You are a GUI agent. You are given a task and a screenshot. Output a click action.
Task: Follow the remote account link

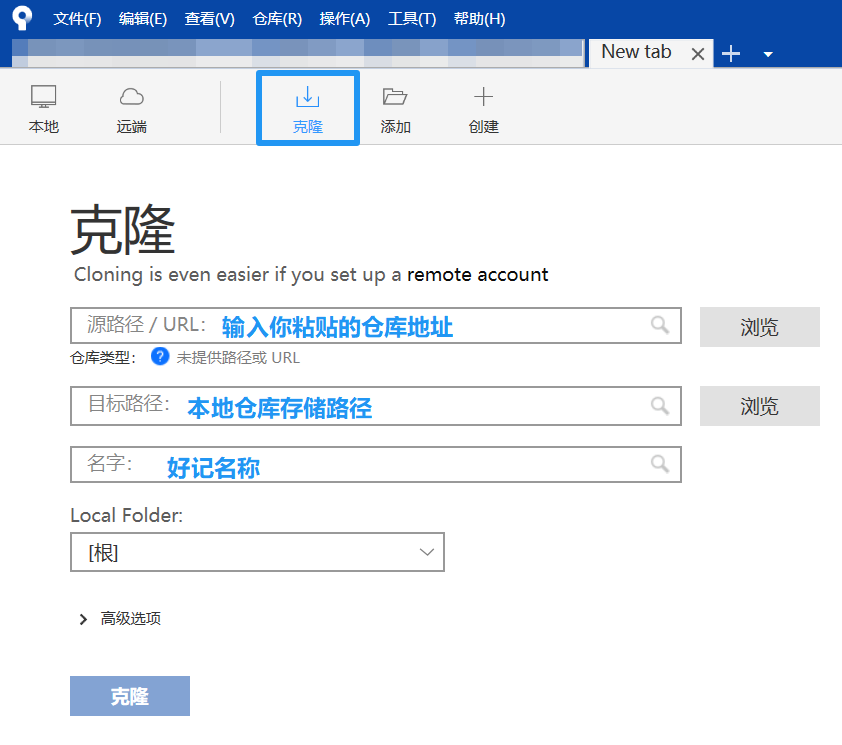point(477,274)
